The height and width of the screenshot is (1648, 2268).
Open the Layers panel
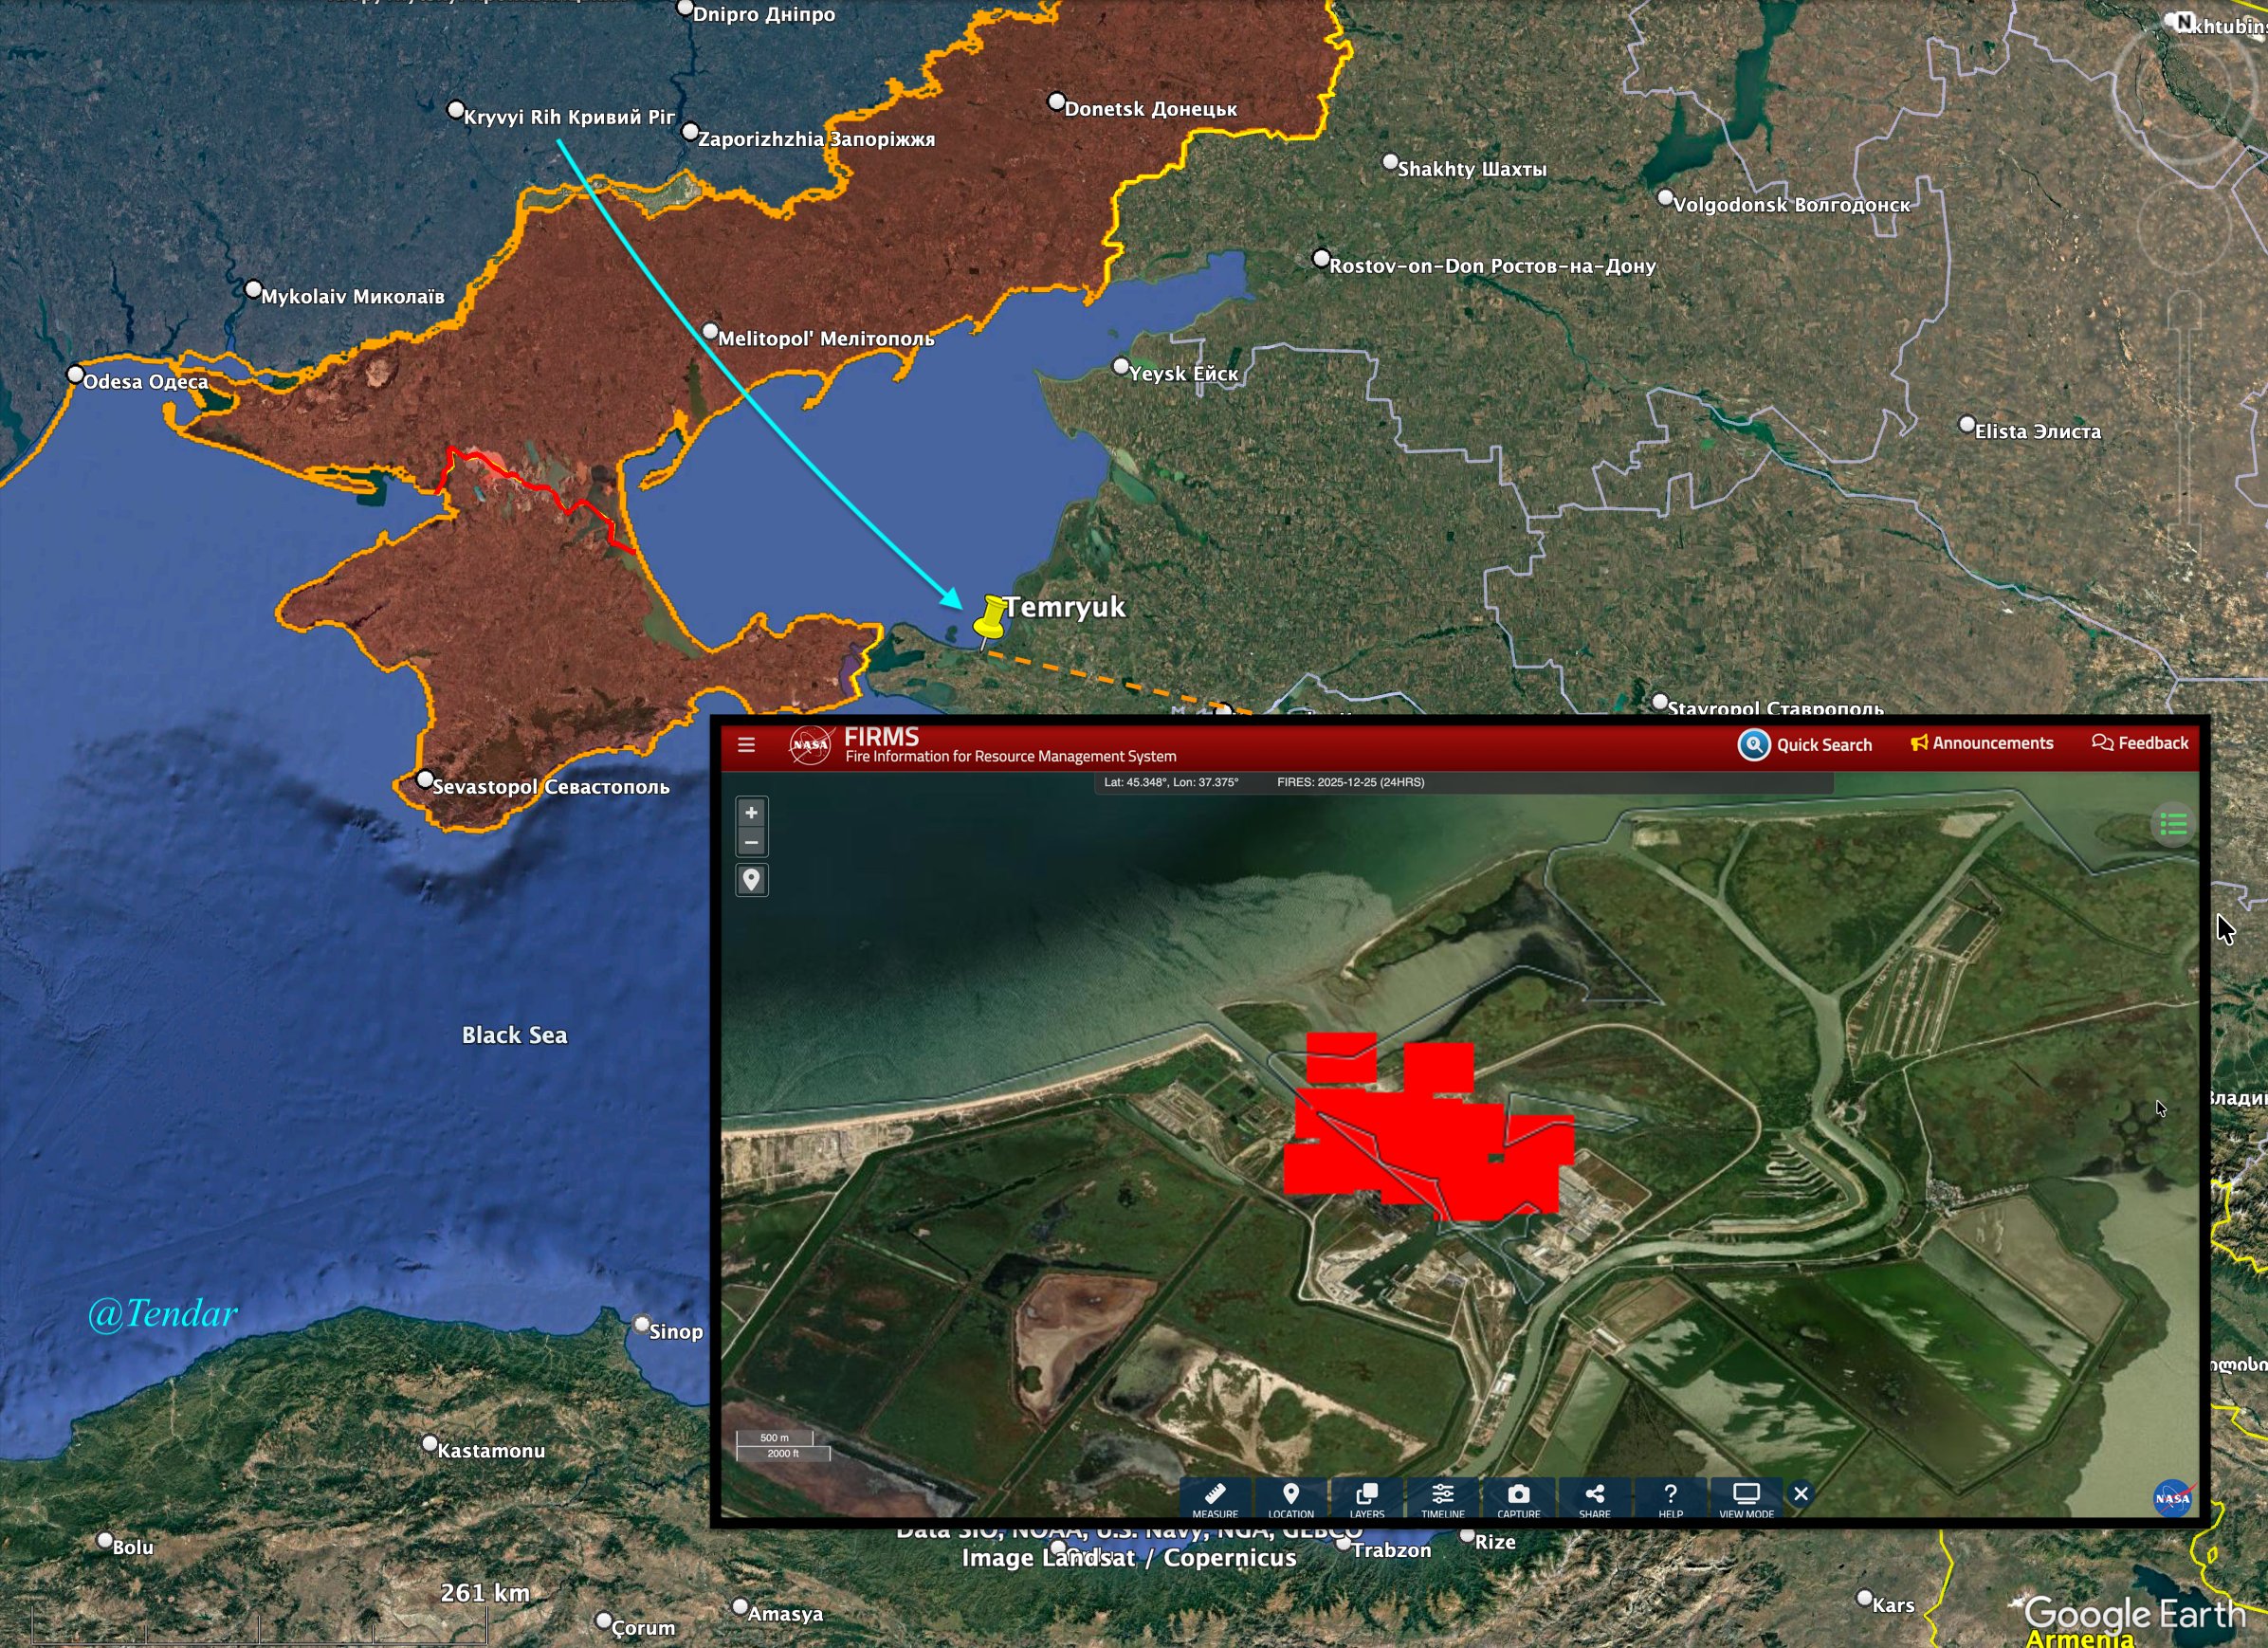coord(1367,1498)
